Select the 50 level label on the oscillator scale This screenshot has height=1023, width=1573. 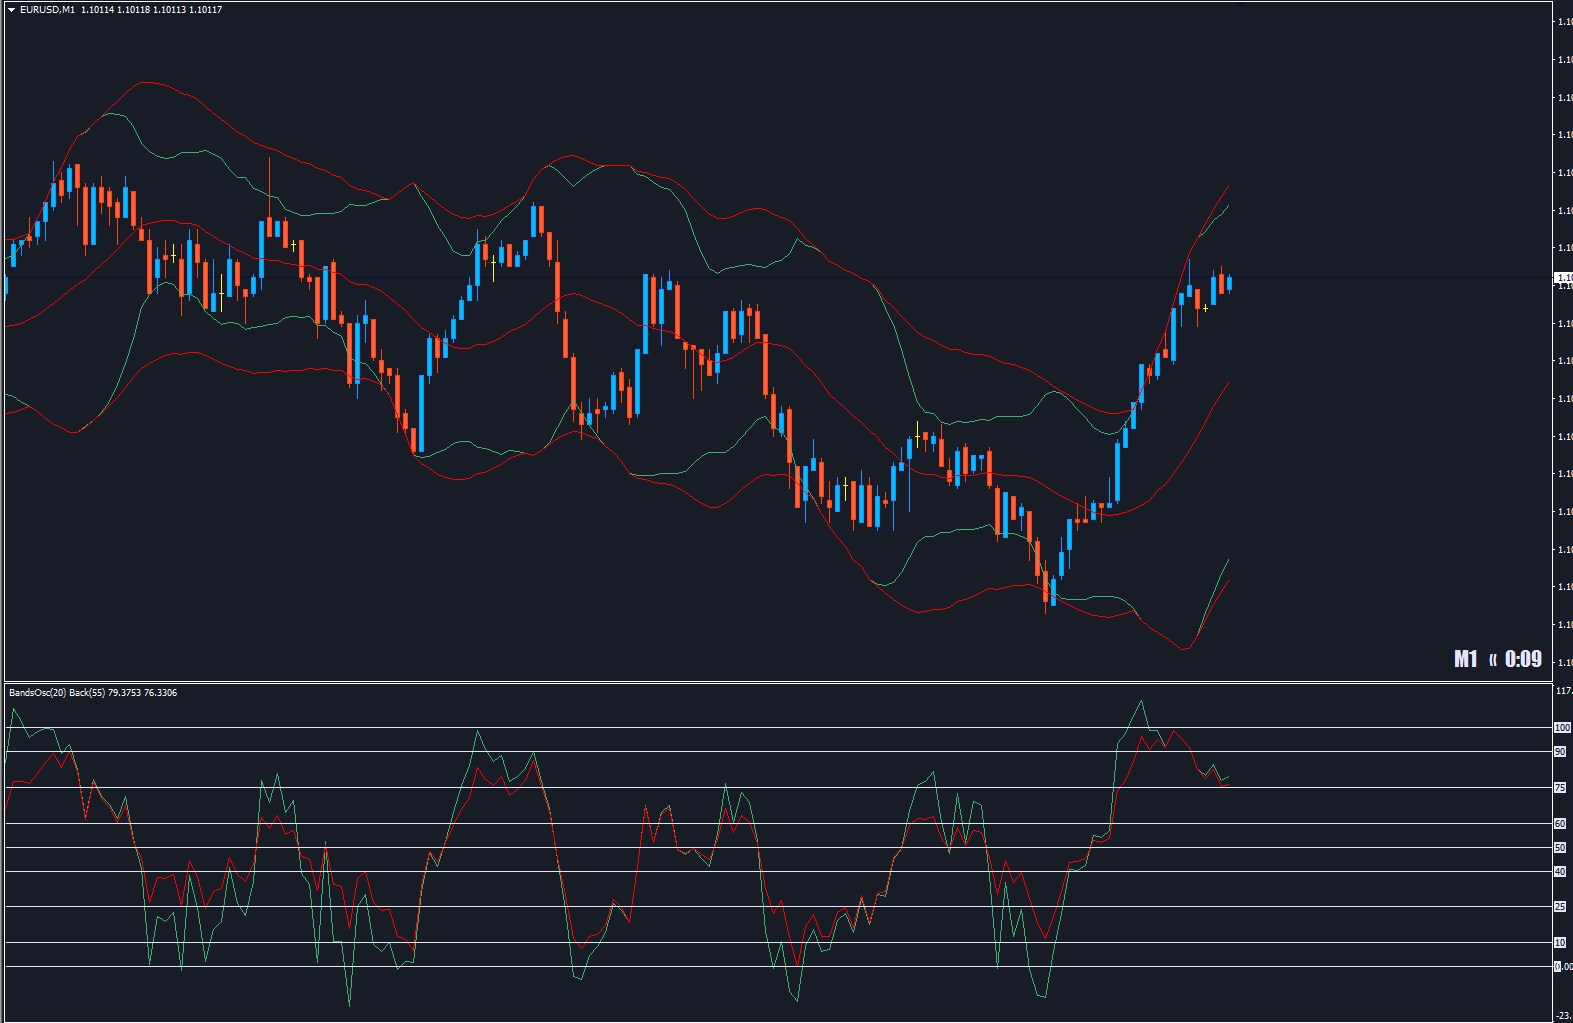coord(1560,848)
